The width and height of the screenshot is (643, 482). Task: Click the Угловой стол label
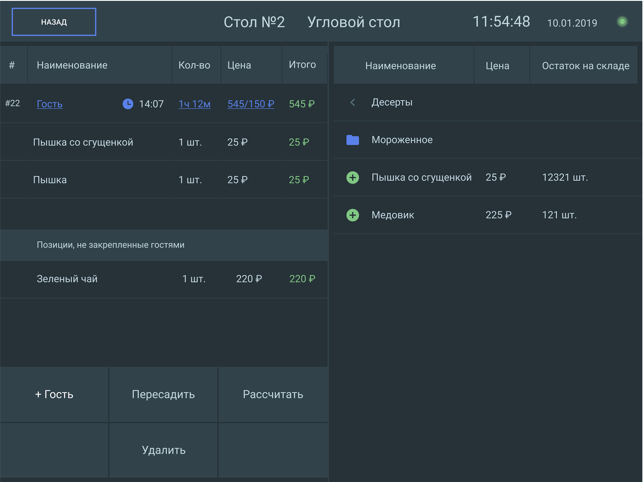(353, 22)
